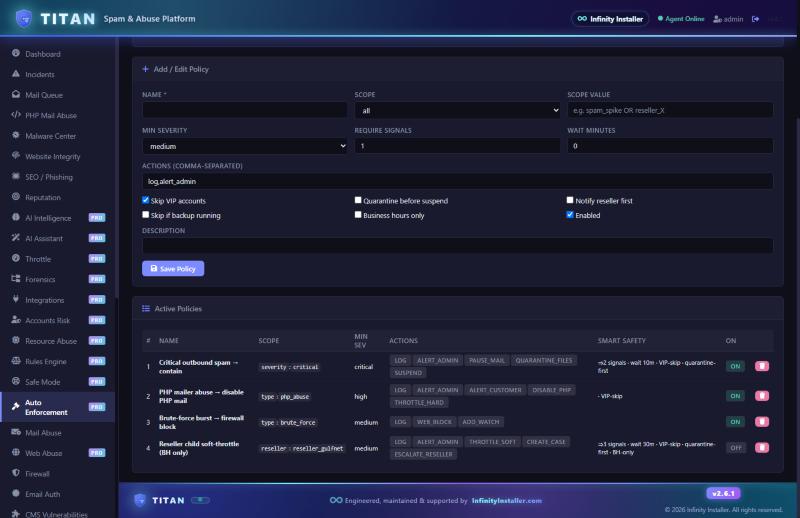Image resolution: width=800 pixels, height=518 pixels.
Task: Focus the Scope Value input field
Action: [x=670, y=110]
